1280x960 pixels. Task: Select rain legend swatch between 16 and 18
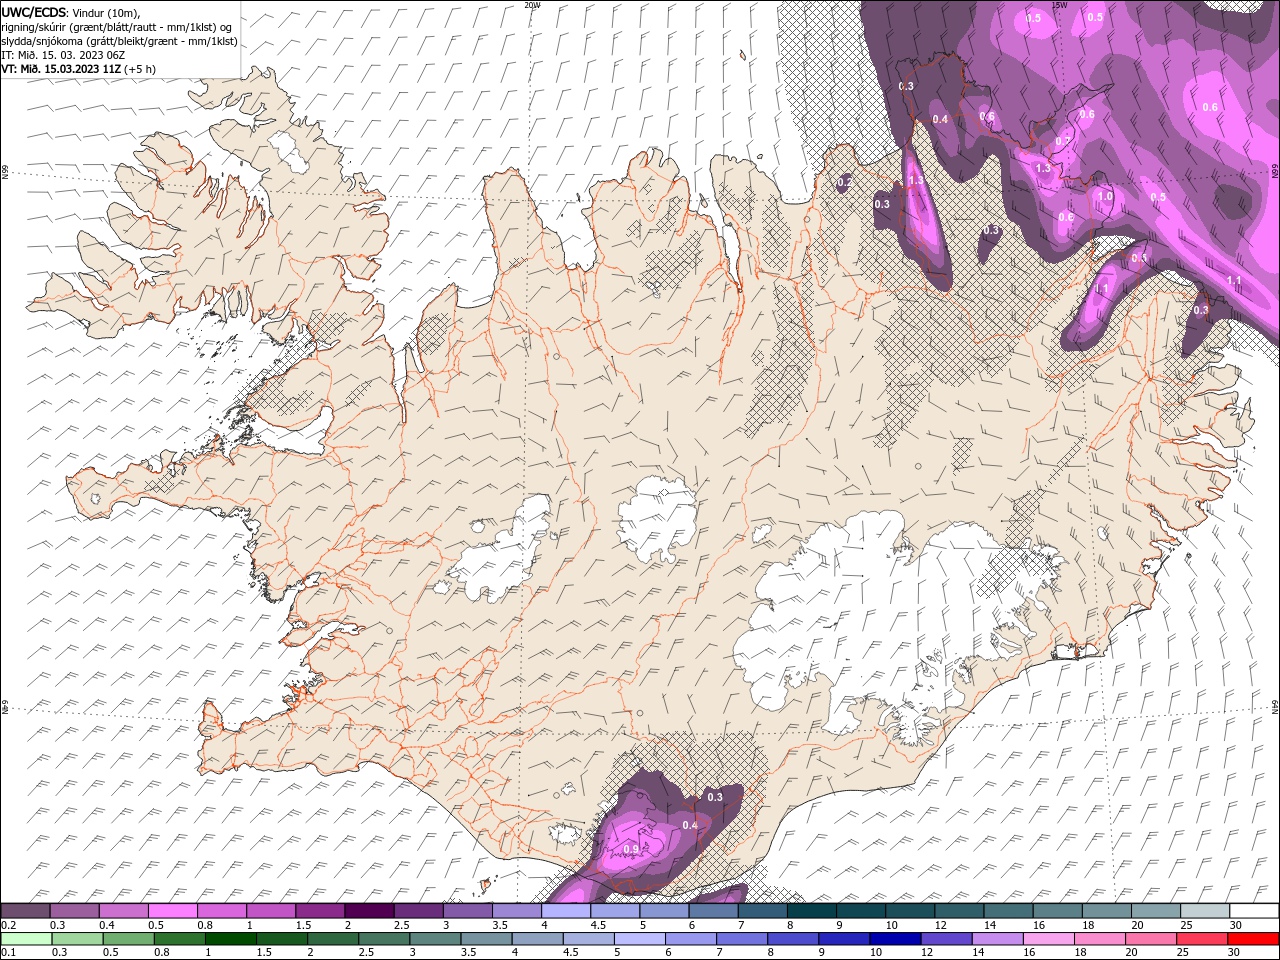tap(1050, 939)
